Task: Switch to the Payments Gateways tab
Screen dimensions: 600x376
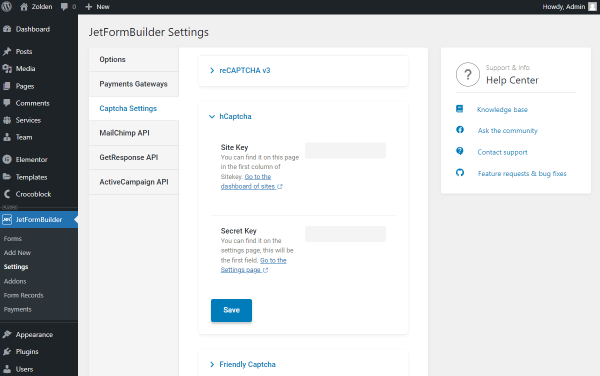Action: (134, 84)
